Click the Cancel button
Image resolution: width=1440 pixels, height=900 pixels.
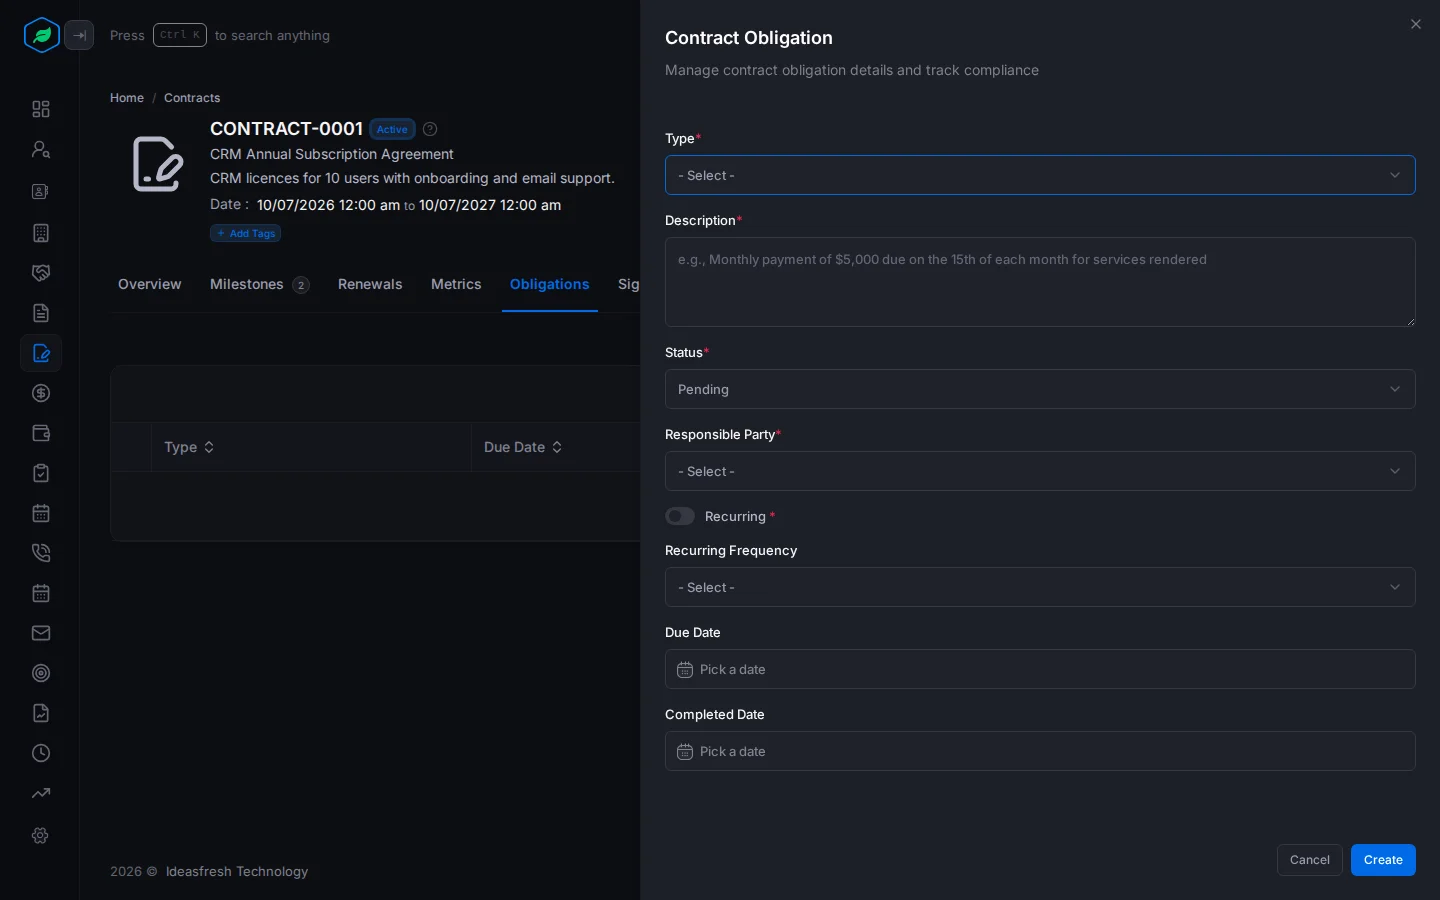(x=1310, y=860)
